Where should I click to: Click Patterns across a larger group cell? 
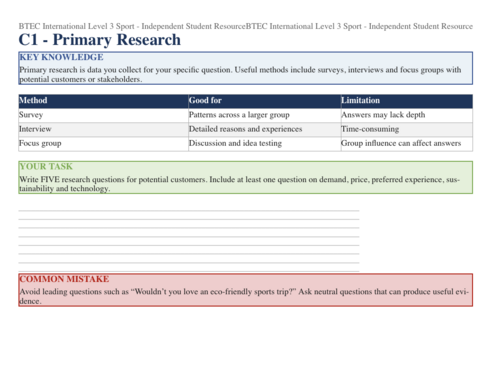tap(265, 115)
